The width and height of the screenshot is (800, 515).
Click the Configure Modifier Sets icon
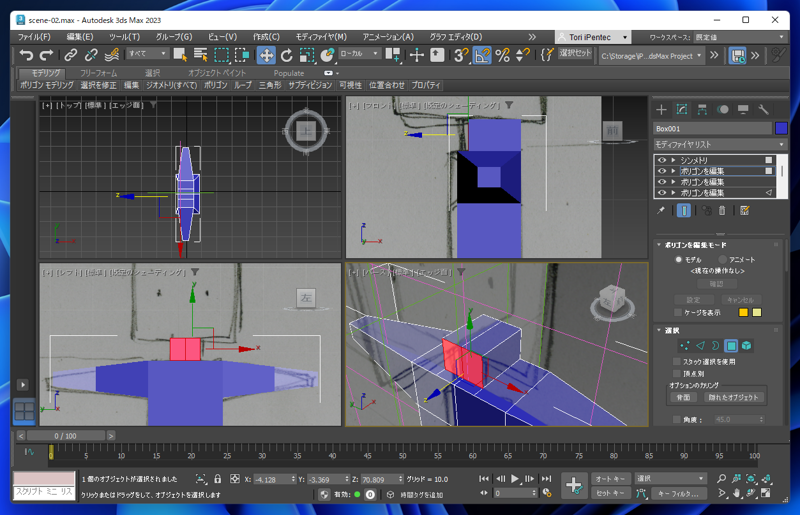point(745,210)
